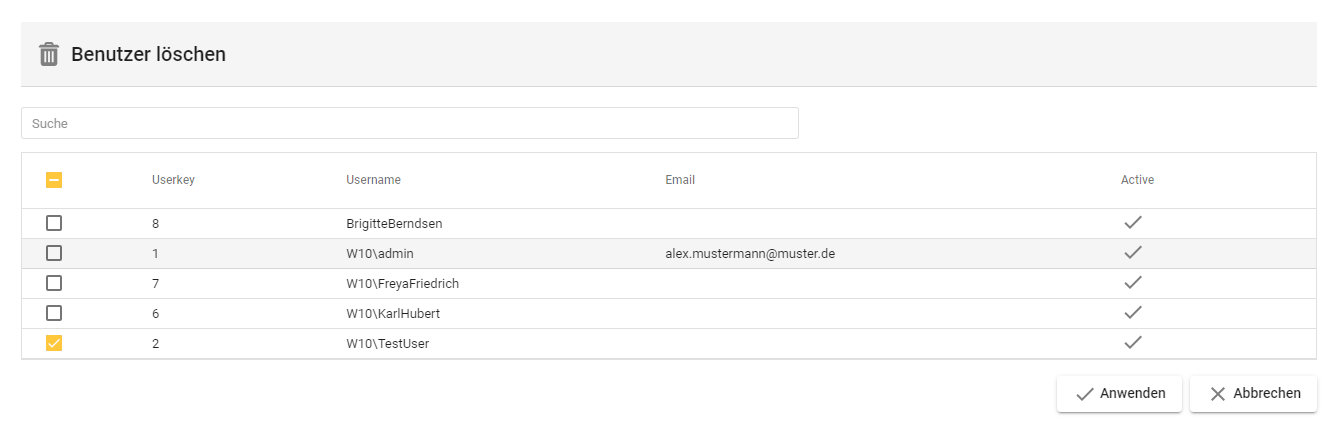This screenshot has height=427, width=1338.
Task: Check the box for BrigitteBerndsen
Action: point(54,223)
